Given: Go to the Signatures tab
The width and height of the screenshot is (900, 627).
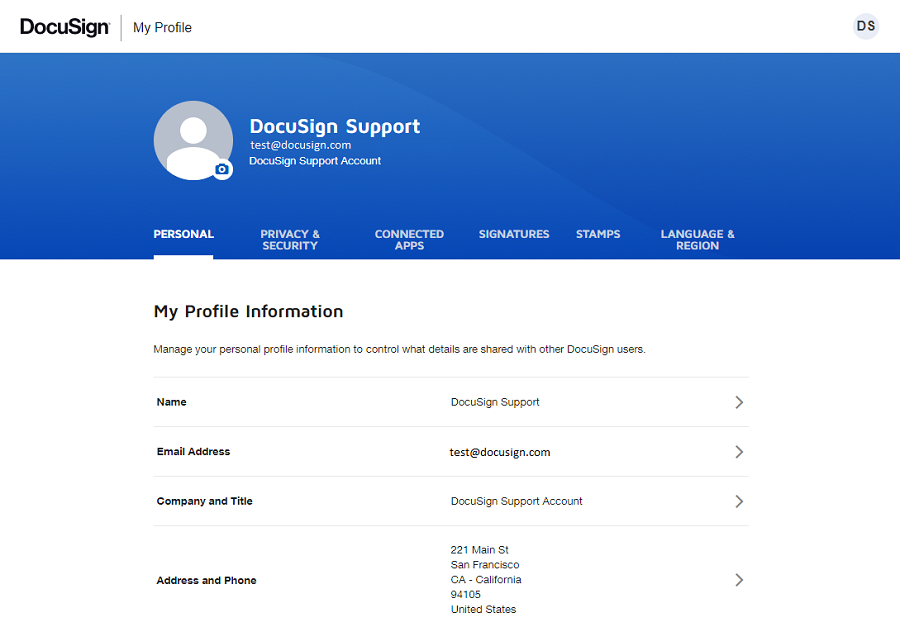Looking at the screenshot, I should point(514,234).
